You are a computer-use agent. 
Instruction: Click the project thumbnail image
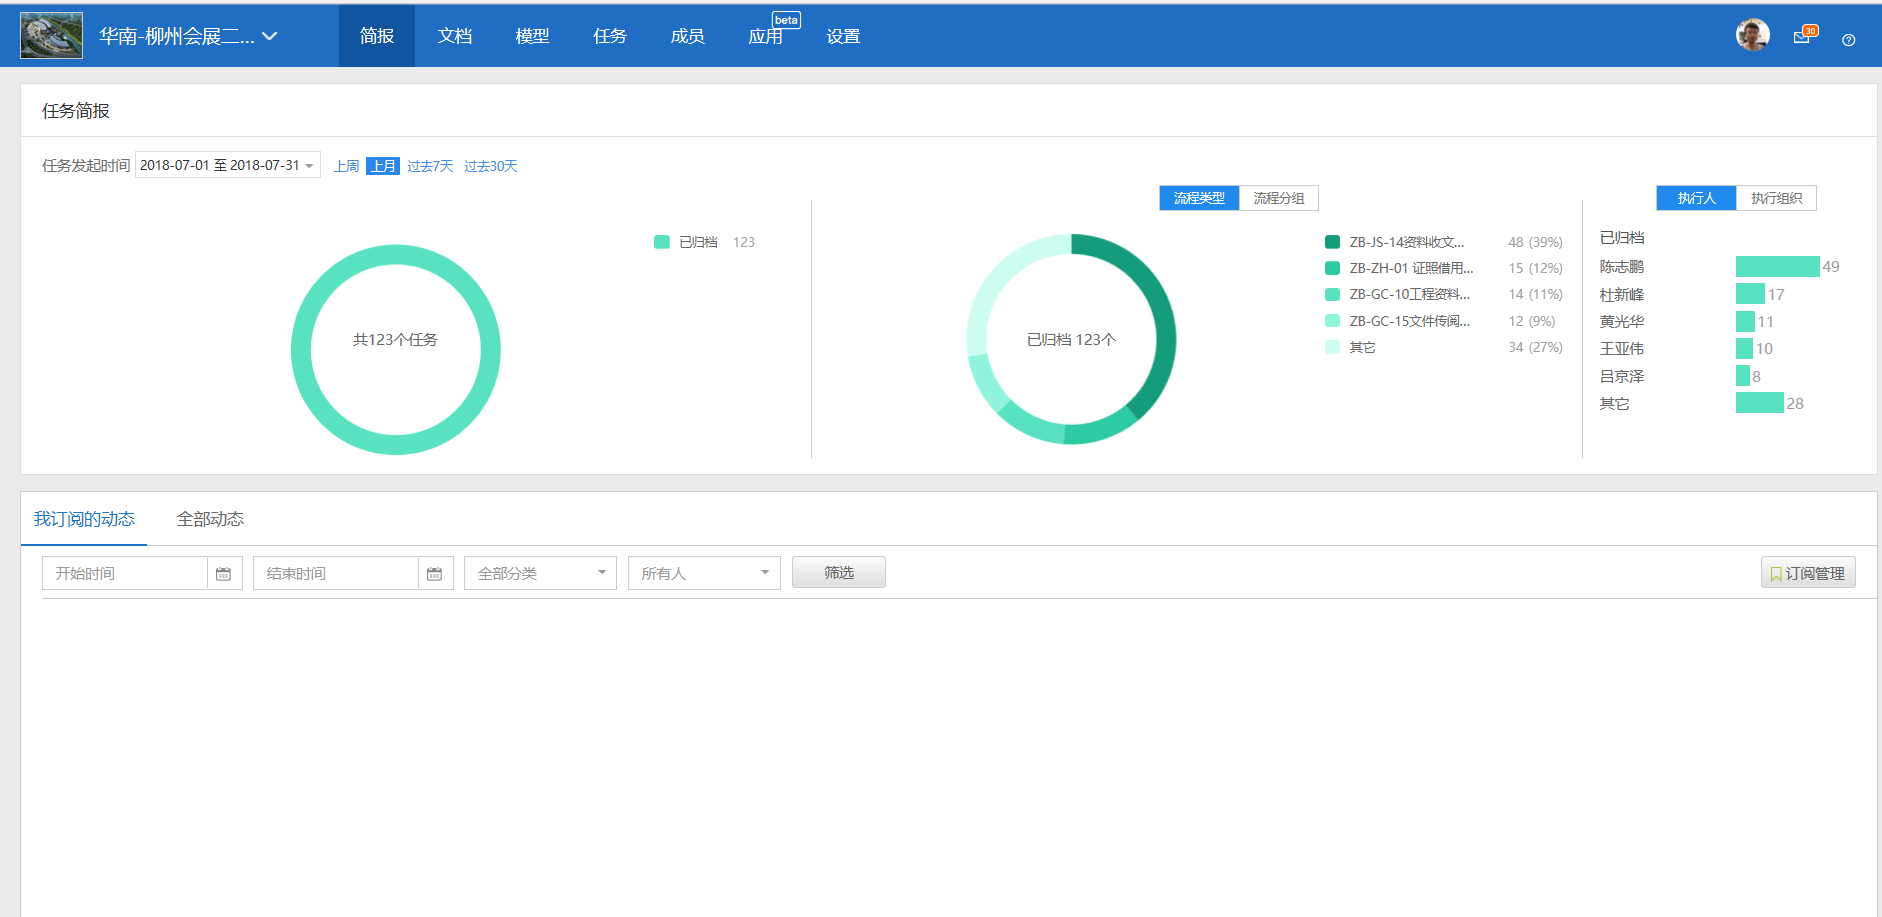(x=51, y=36)
